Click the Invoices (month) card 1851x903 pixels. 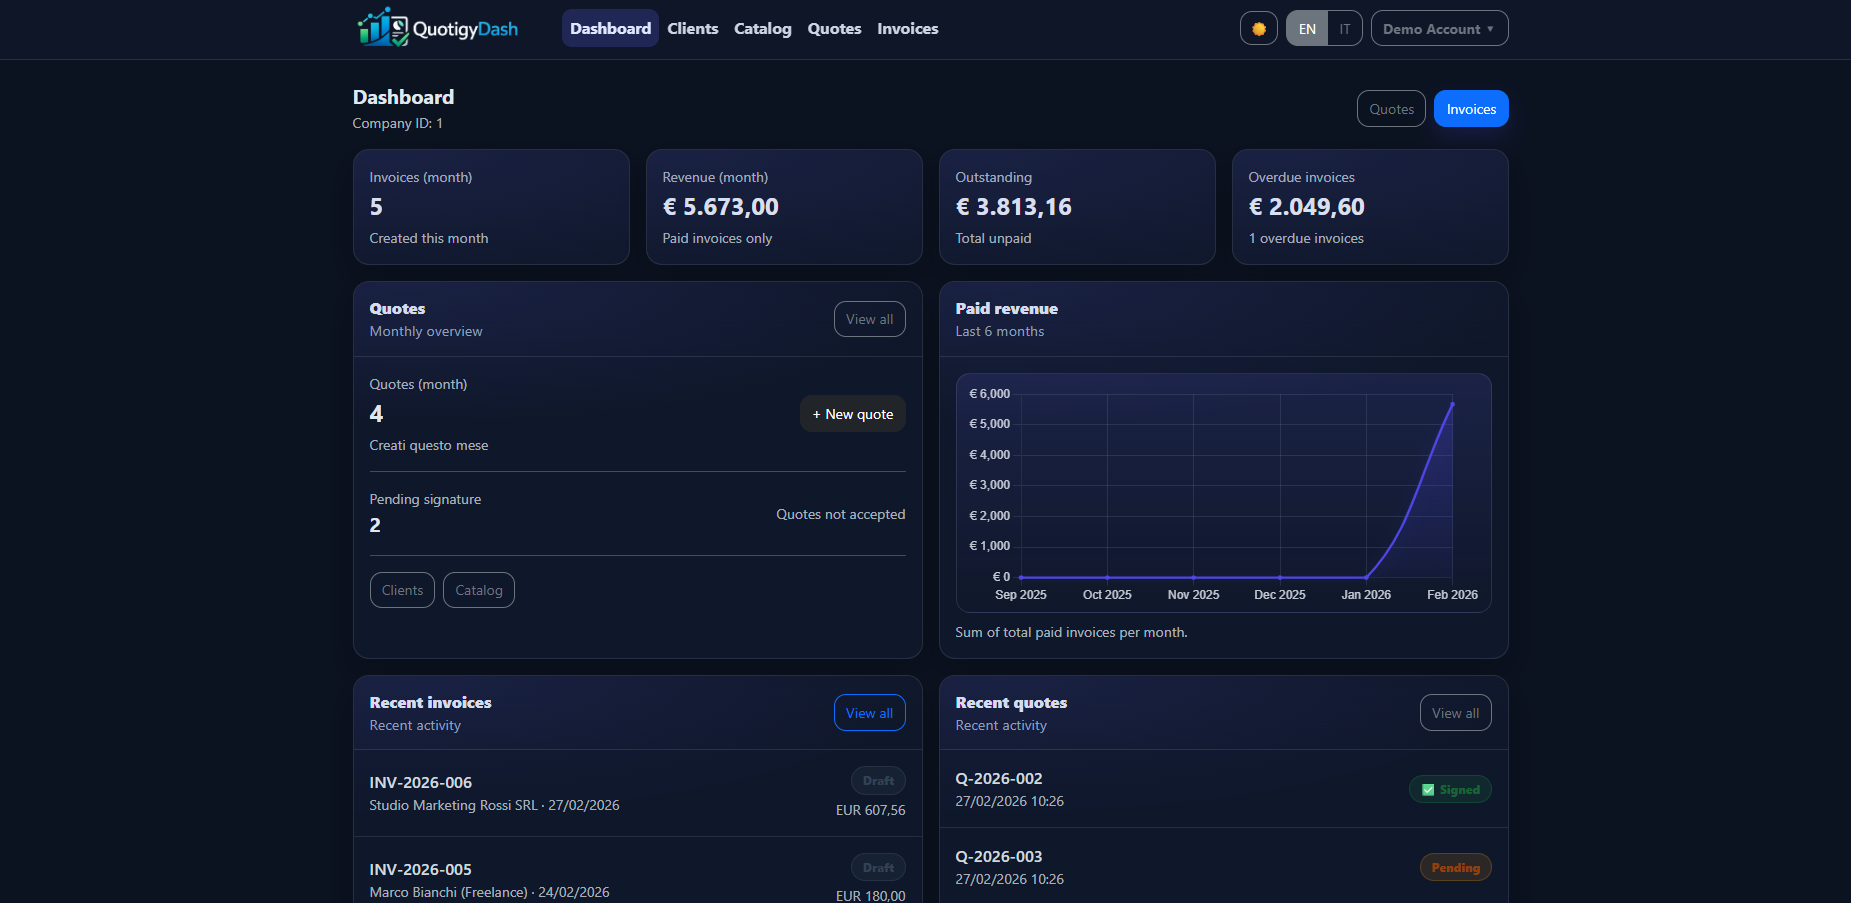[491, 207]
